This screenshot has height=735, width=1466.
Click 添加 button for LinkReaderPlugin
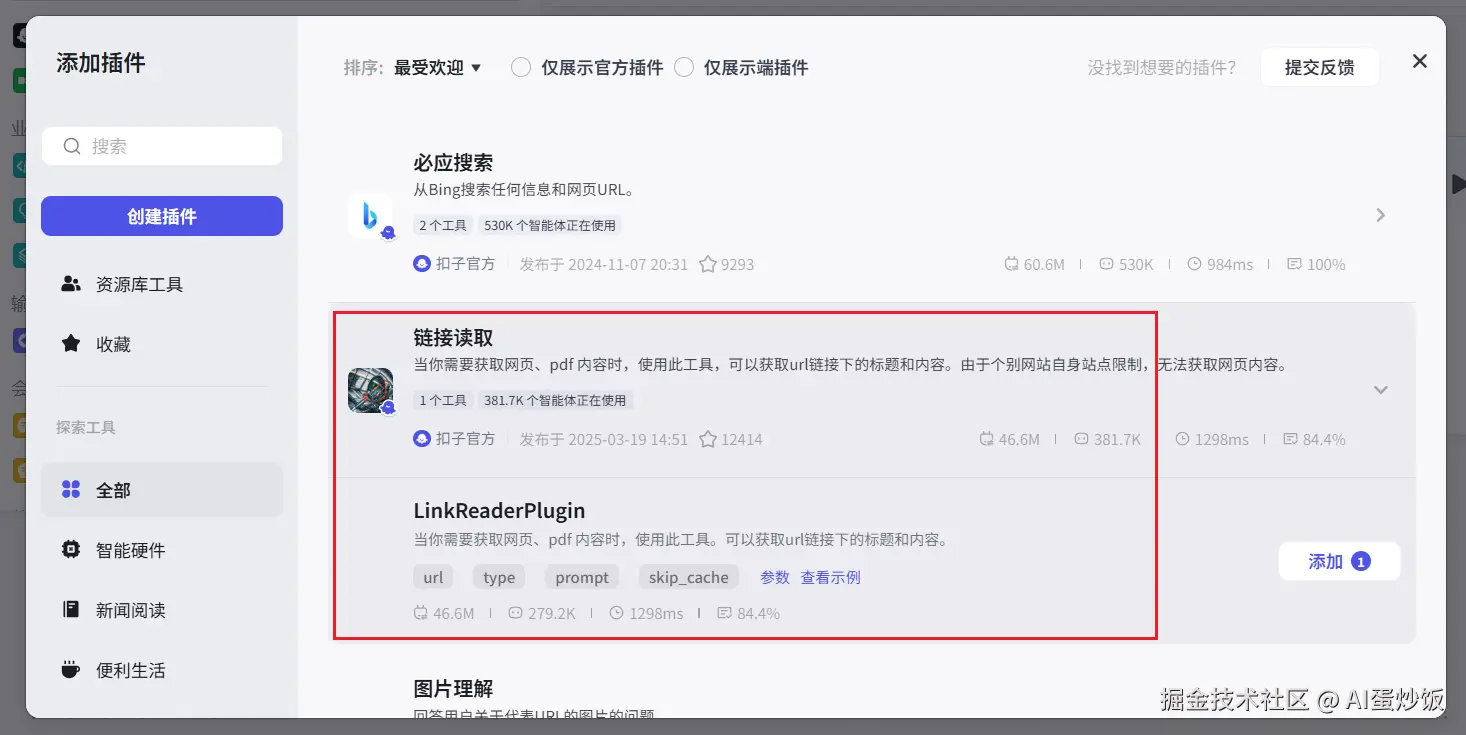(x=1339, y=562)
